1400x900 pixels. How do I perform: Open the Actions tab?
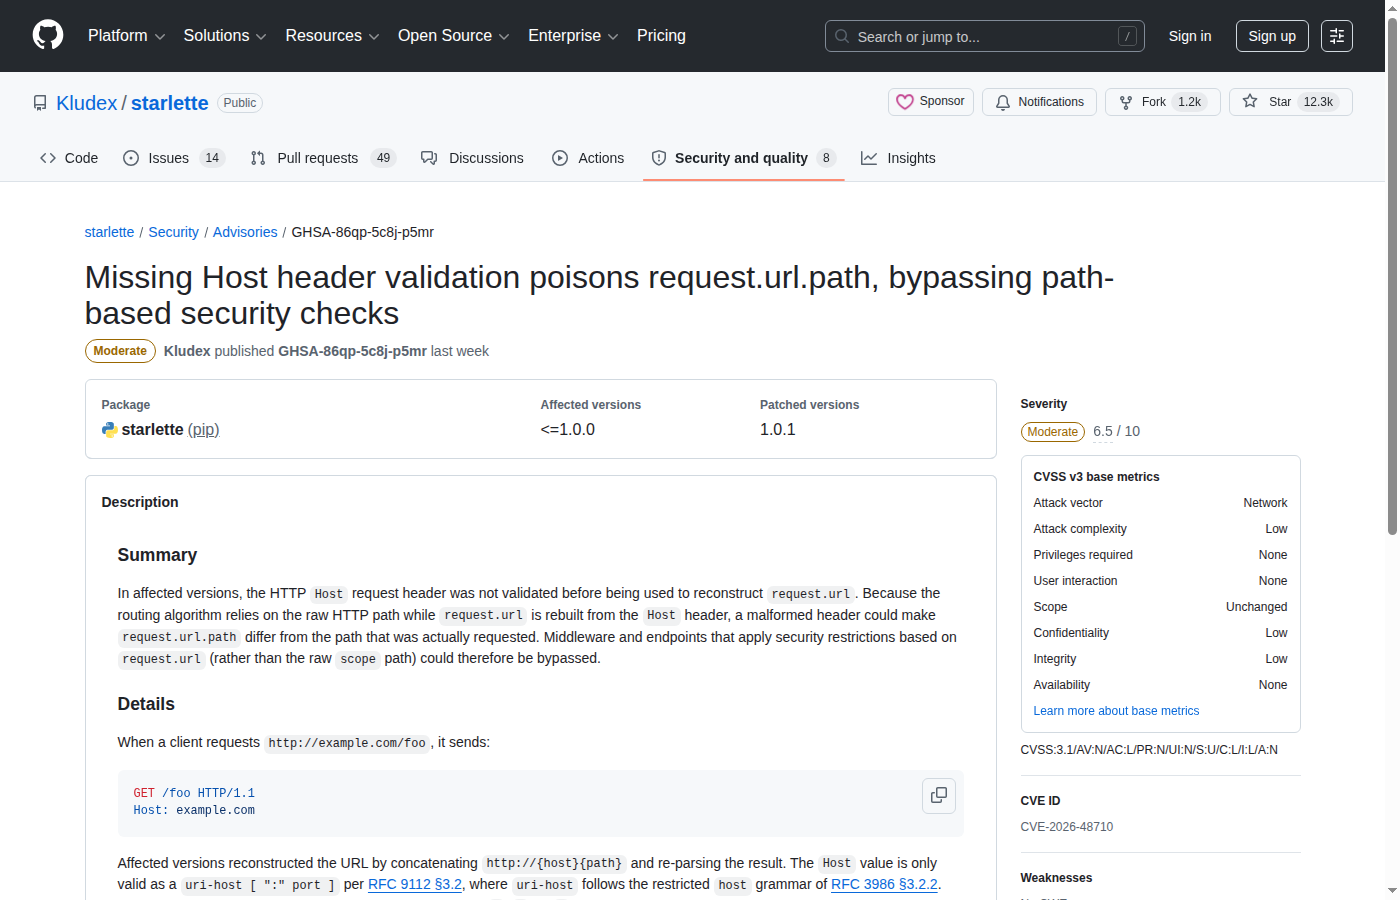point(588,158)
